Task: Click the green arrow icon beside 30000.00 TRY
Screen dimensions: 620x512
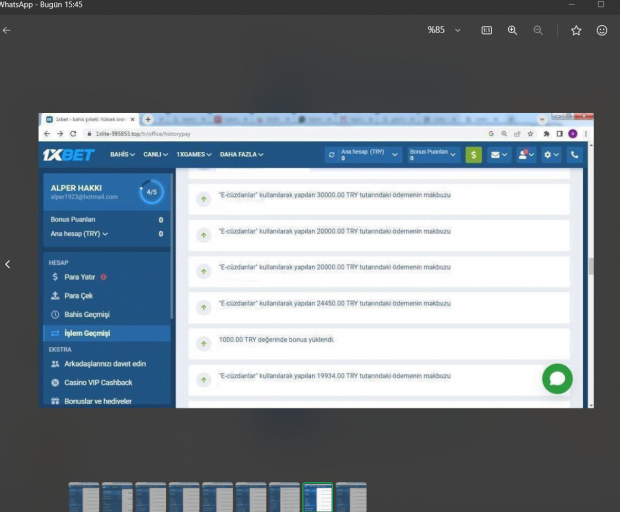Action: pos(204,199)
